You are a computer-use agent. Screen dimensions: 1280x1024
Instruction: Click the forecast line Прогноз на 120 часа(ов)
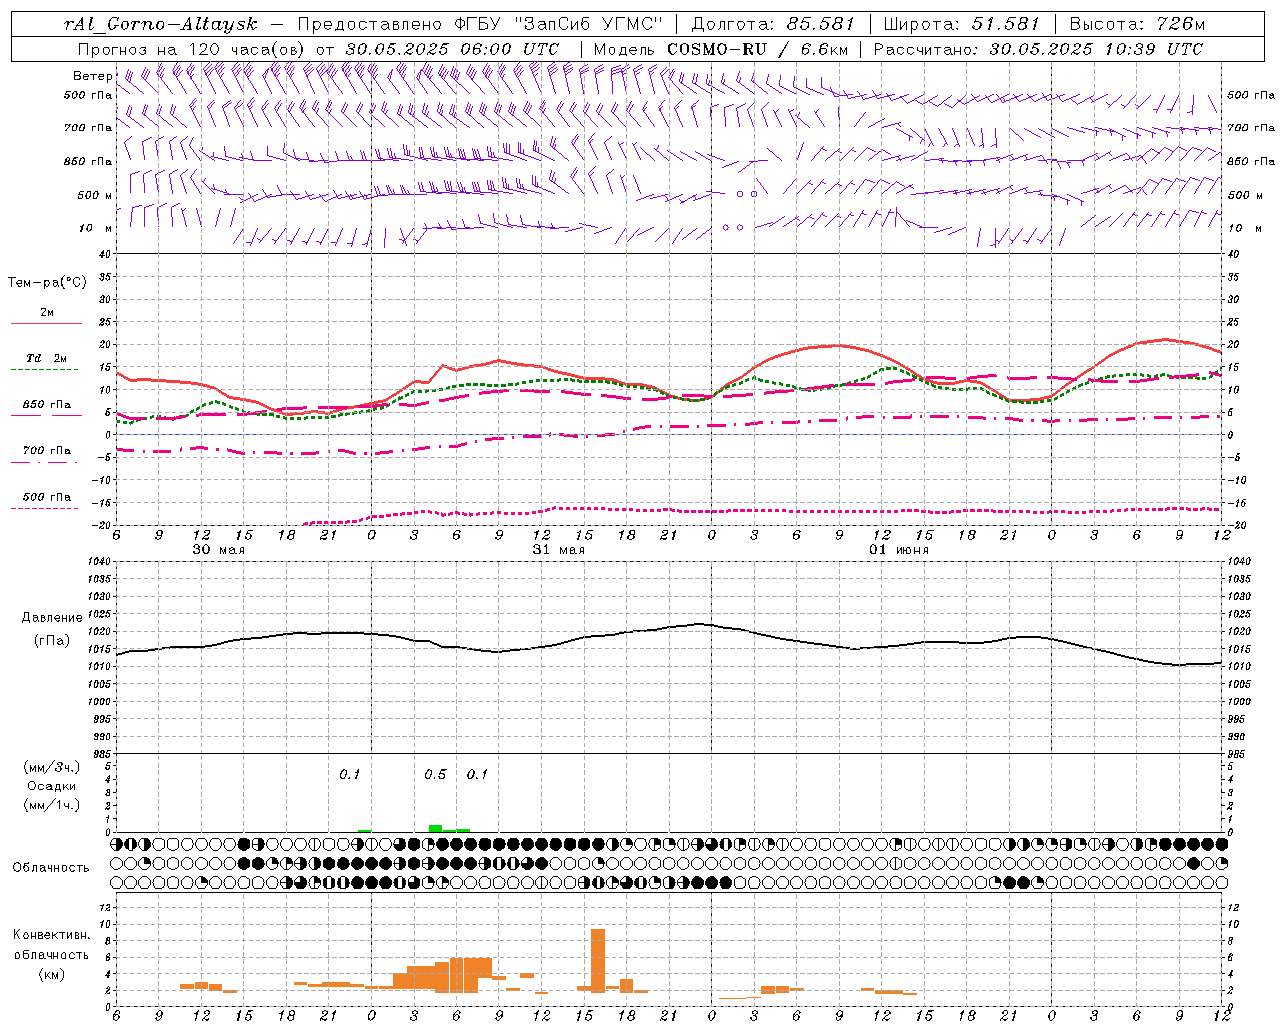click(192, 49)
